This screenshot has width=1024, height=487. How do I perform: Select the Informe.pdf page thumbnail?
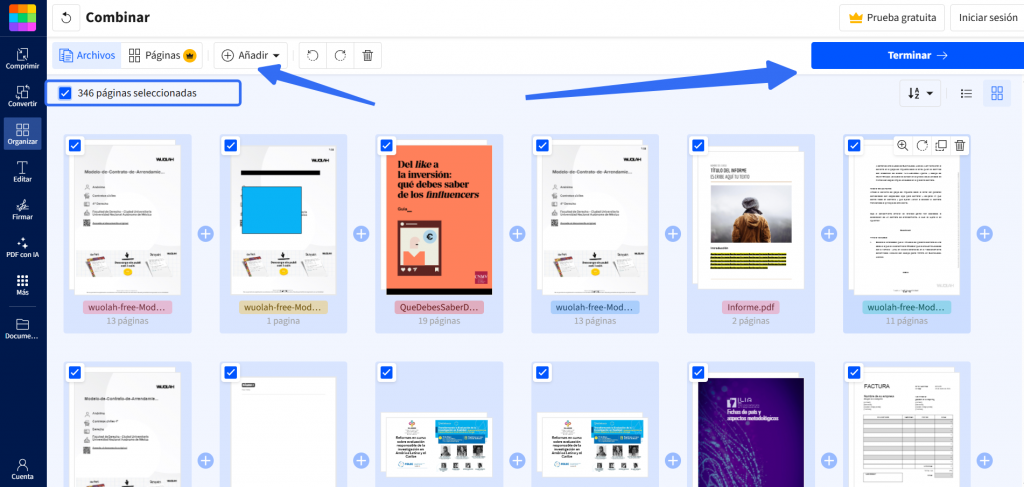point(749,219)
